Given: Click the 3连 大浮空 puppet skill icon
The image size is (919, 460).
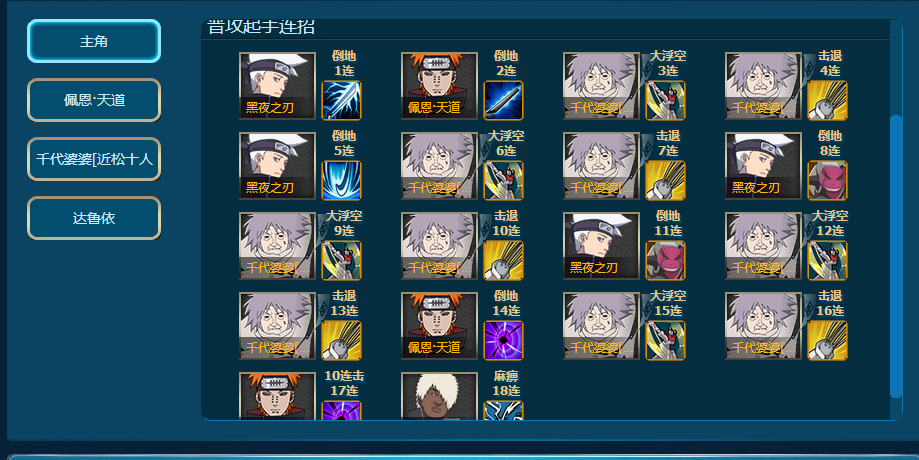Looking at the screenshot, I should [x=665, y=101].
